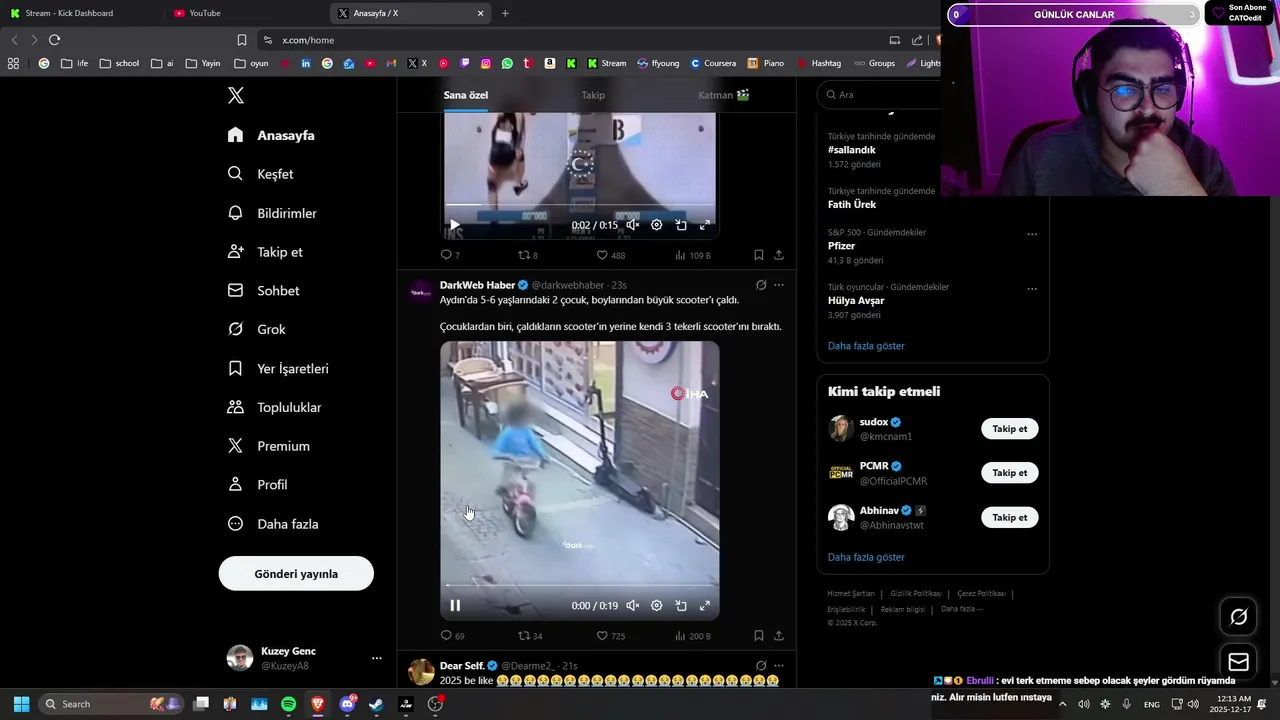Open floating messages envelope button

tap(1239, 662)
